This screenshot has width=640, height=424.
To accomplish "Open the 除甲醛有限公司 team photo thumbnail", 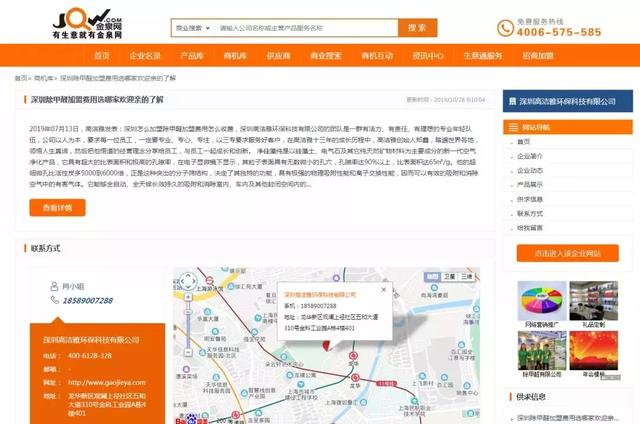I will click(x=542, y=350).
